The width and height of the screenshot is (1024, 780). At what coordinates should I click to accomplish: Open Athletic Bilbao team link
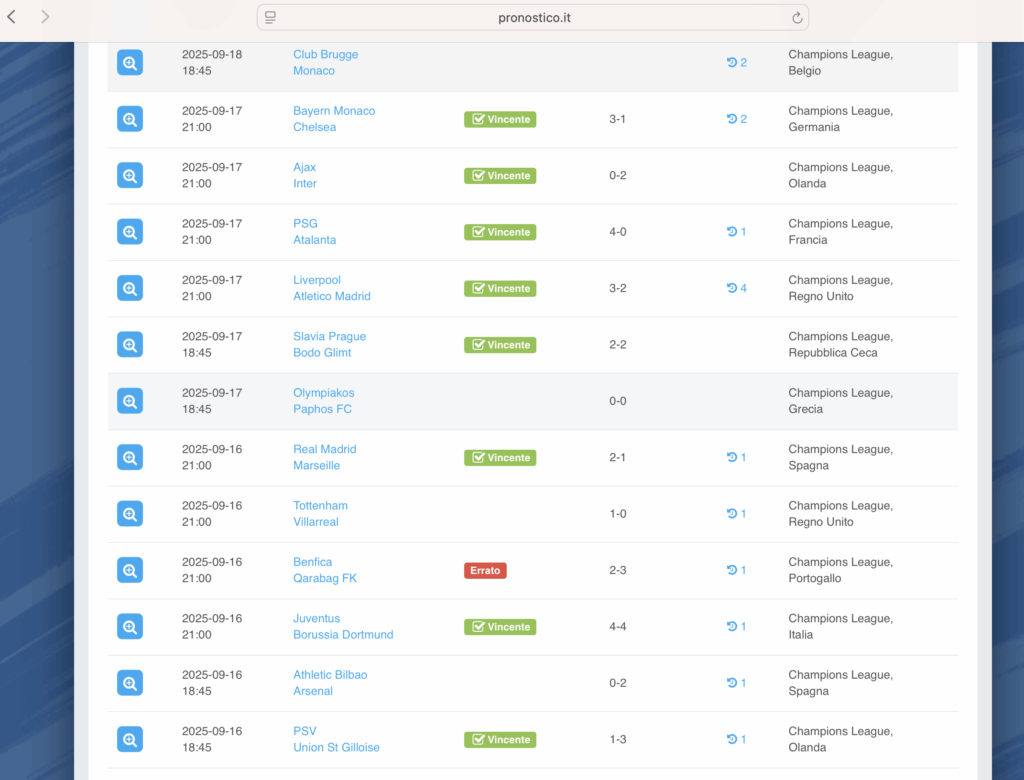pos(330,675)
